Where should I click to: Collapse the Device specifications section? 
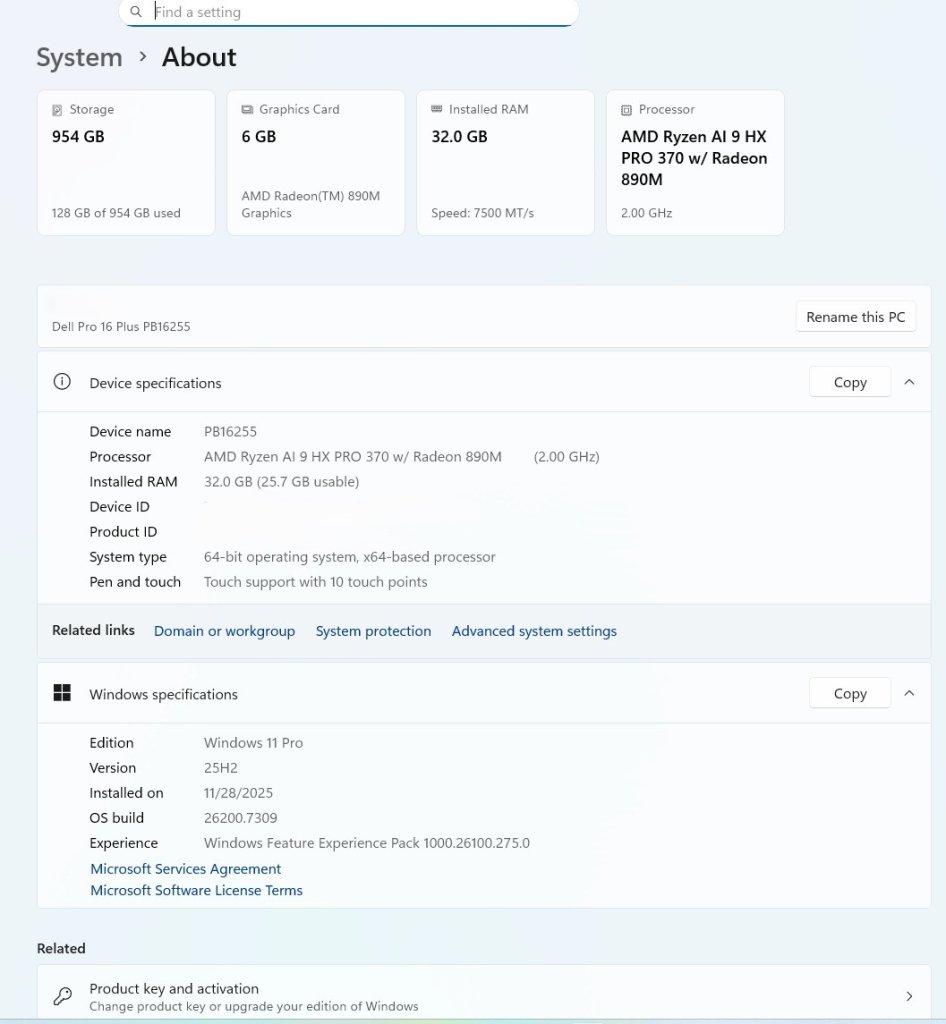click(x=909, y=382)
